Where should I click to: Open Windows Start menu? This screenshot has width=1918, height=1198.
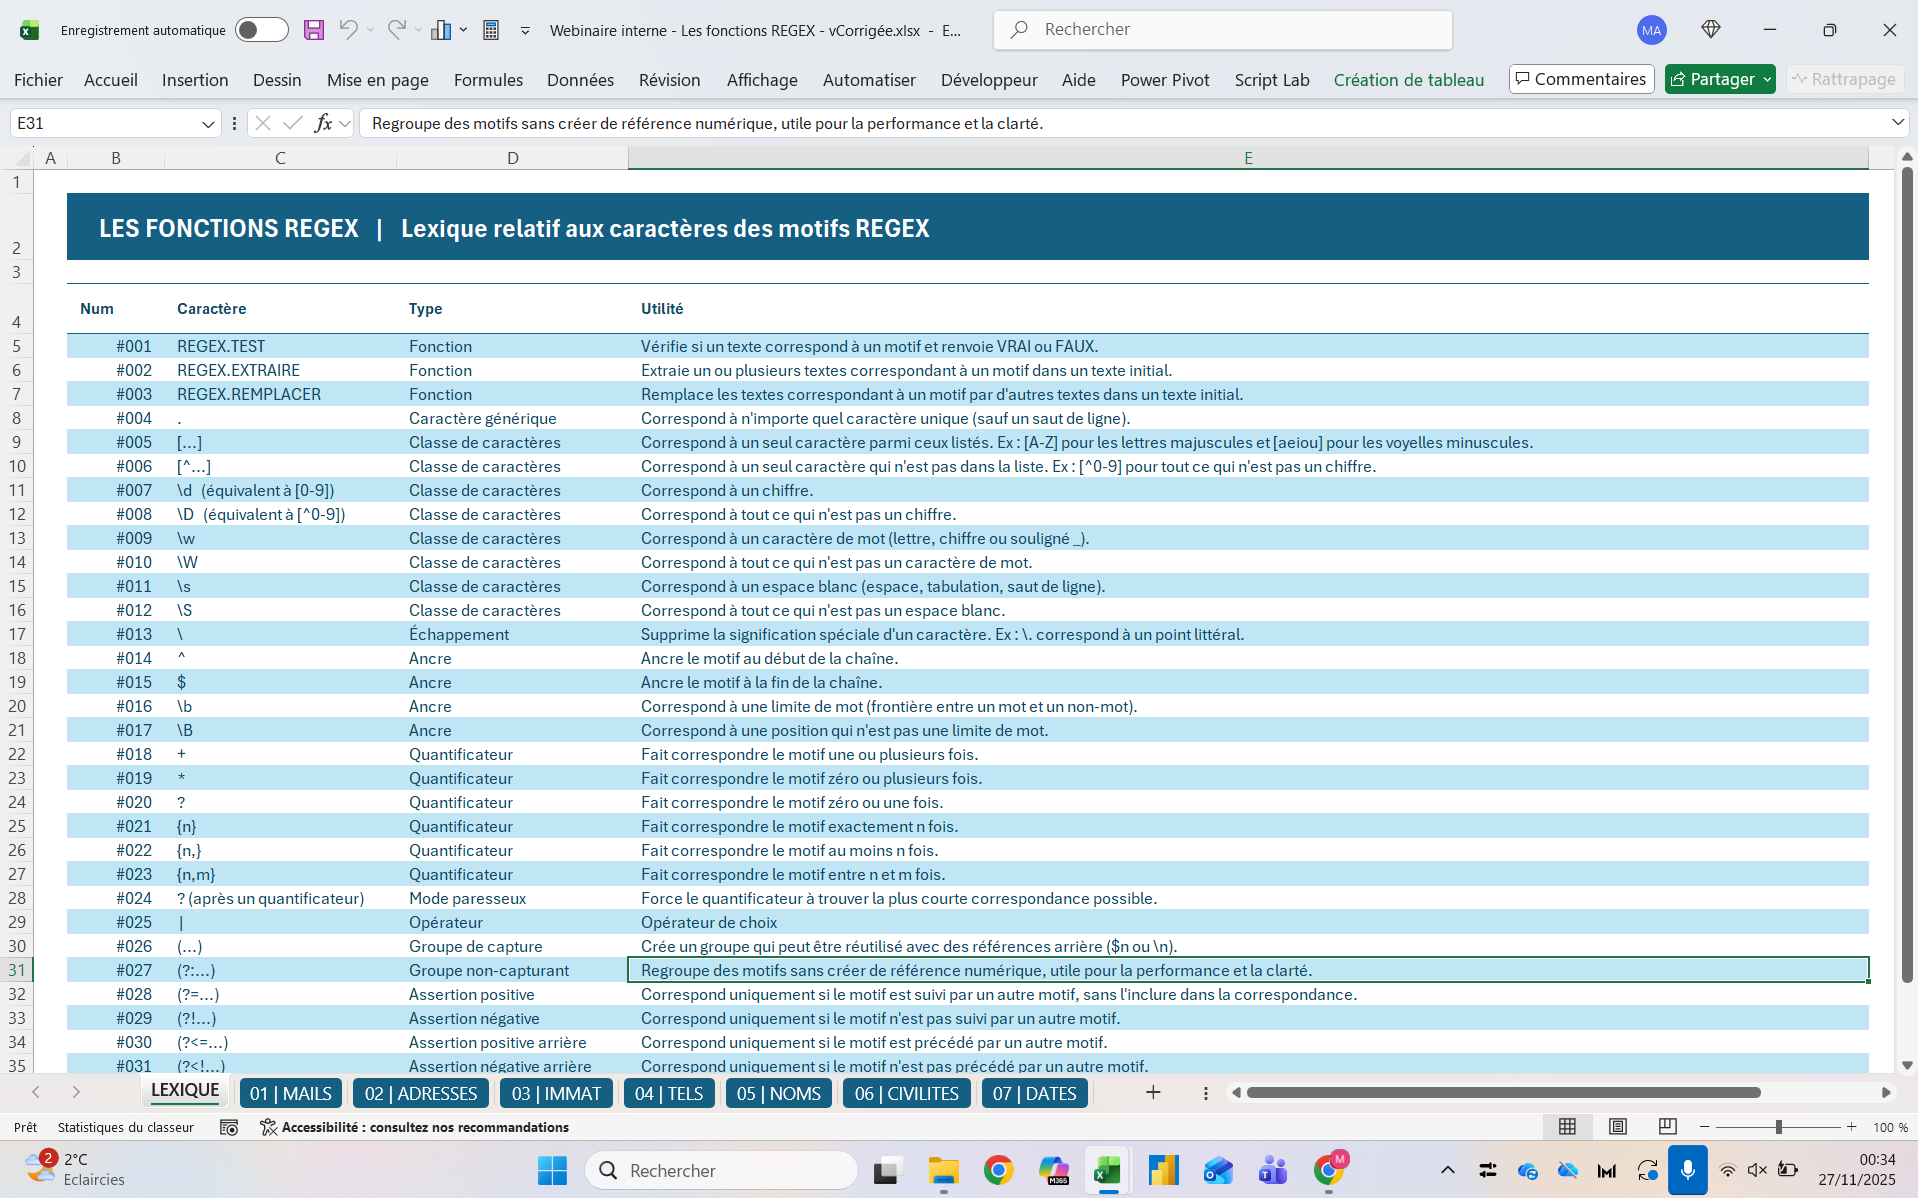tap(552, 1170)
